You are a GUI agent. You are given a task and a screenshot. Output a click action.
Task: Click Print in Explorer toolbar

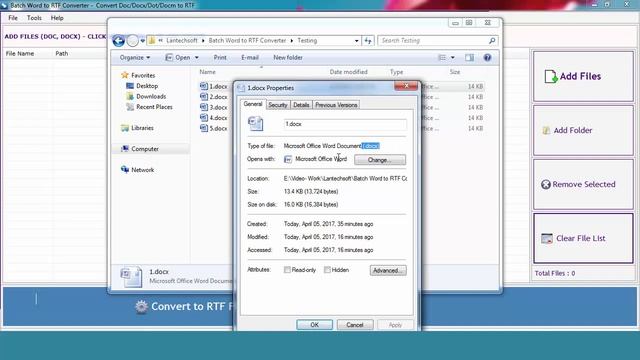(220, 58)
